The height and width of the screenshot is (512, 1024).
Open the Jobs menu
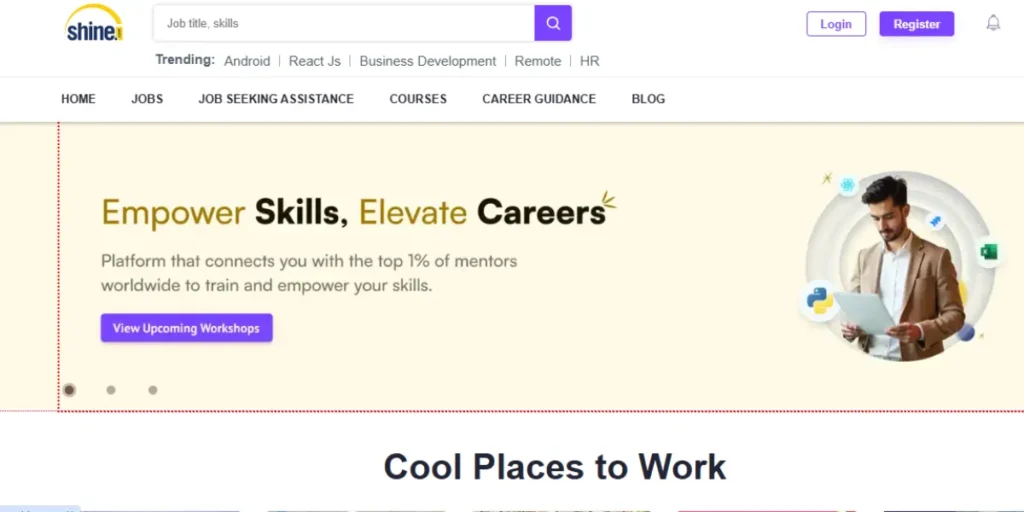[147, 99]
